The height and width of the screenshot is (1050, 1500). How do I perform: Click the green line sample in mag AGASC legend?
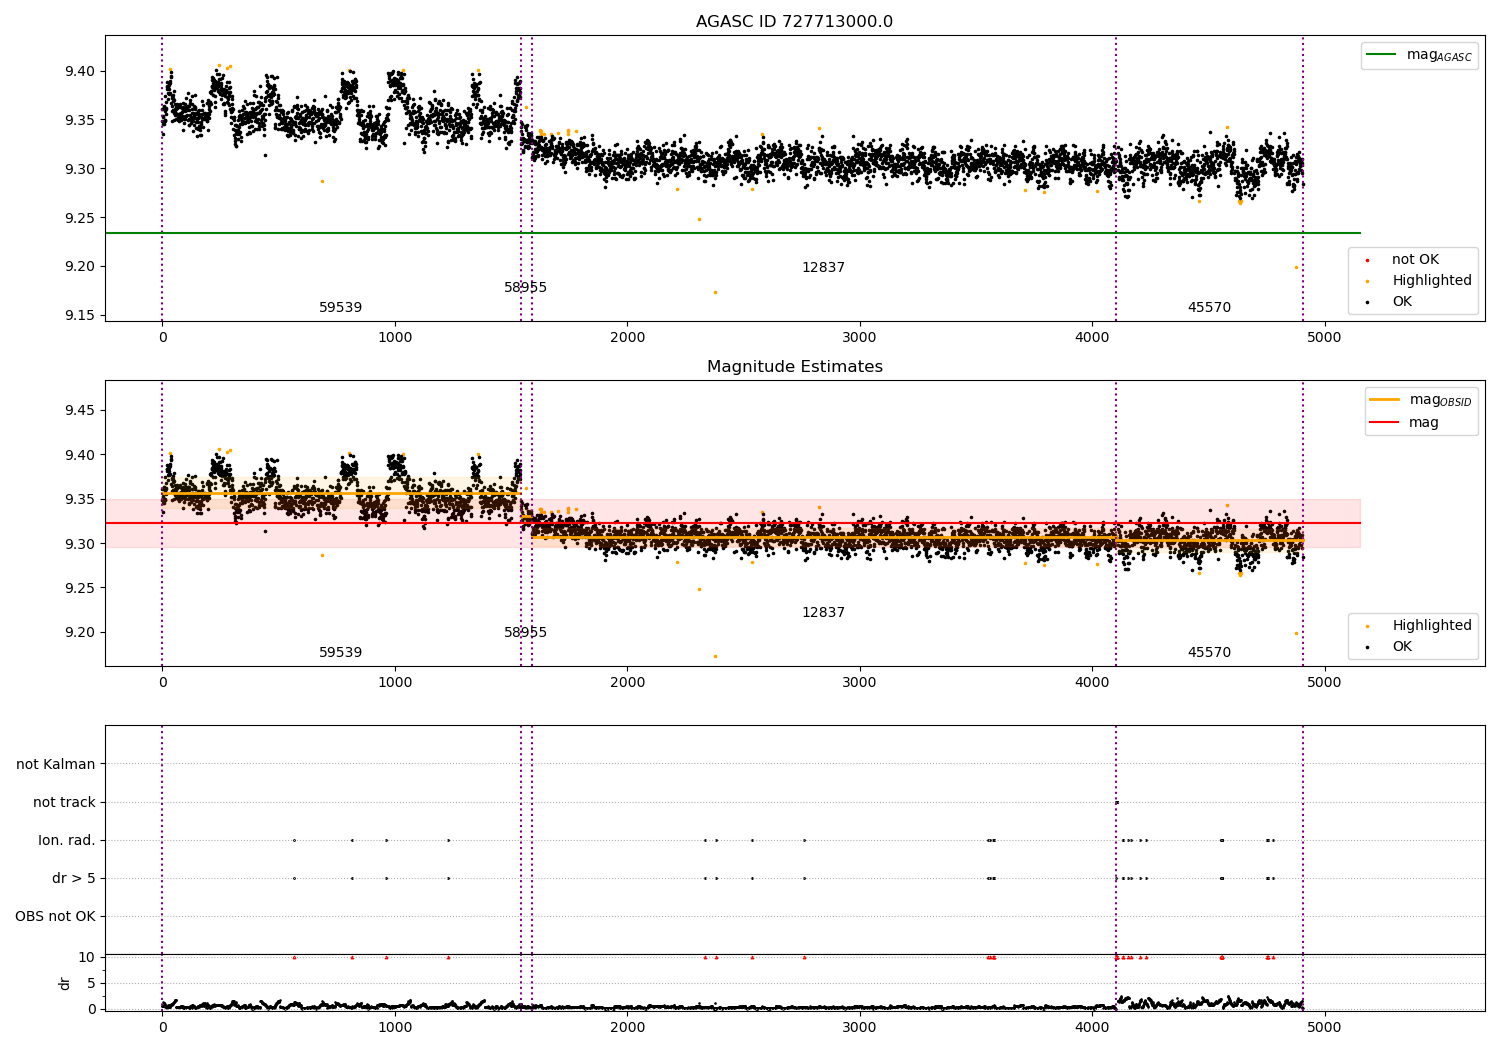pos(1381,55)
